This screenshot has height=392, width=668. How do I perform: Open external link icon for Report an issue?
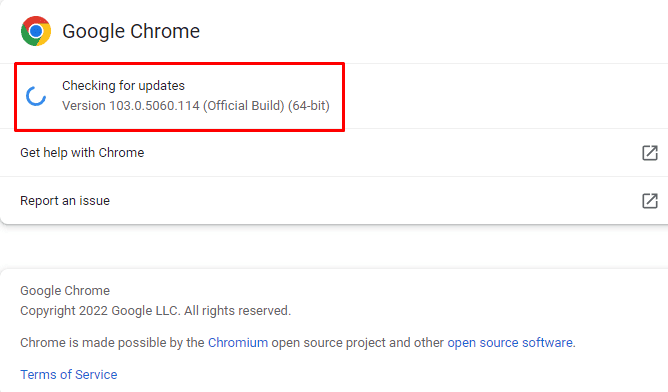(x=650, y=201)
